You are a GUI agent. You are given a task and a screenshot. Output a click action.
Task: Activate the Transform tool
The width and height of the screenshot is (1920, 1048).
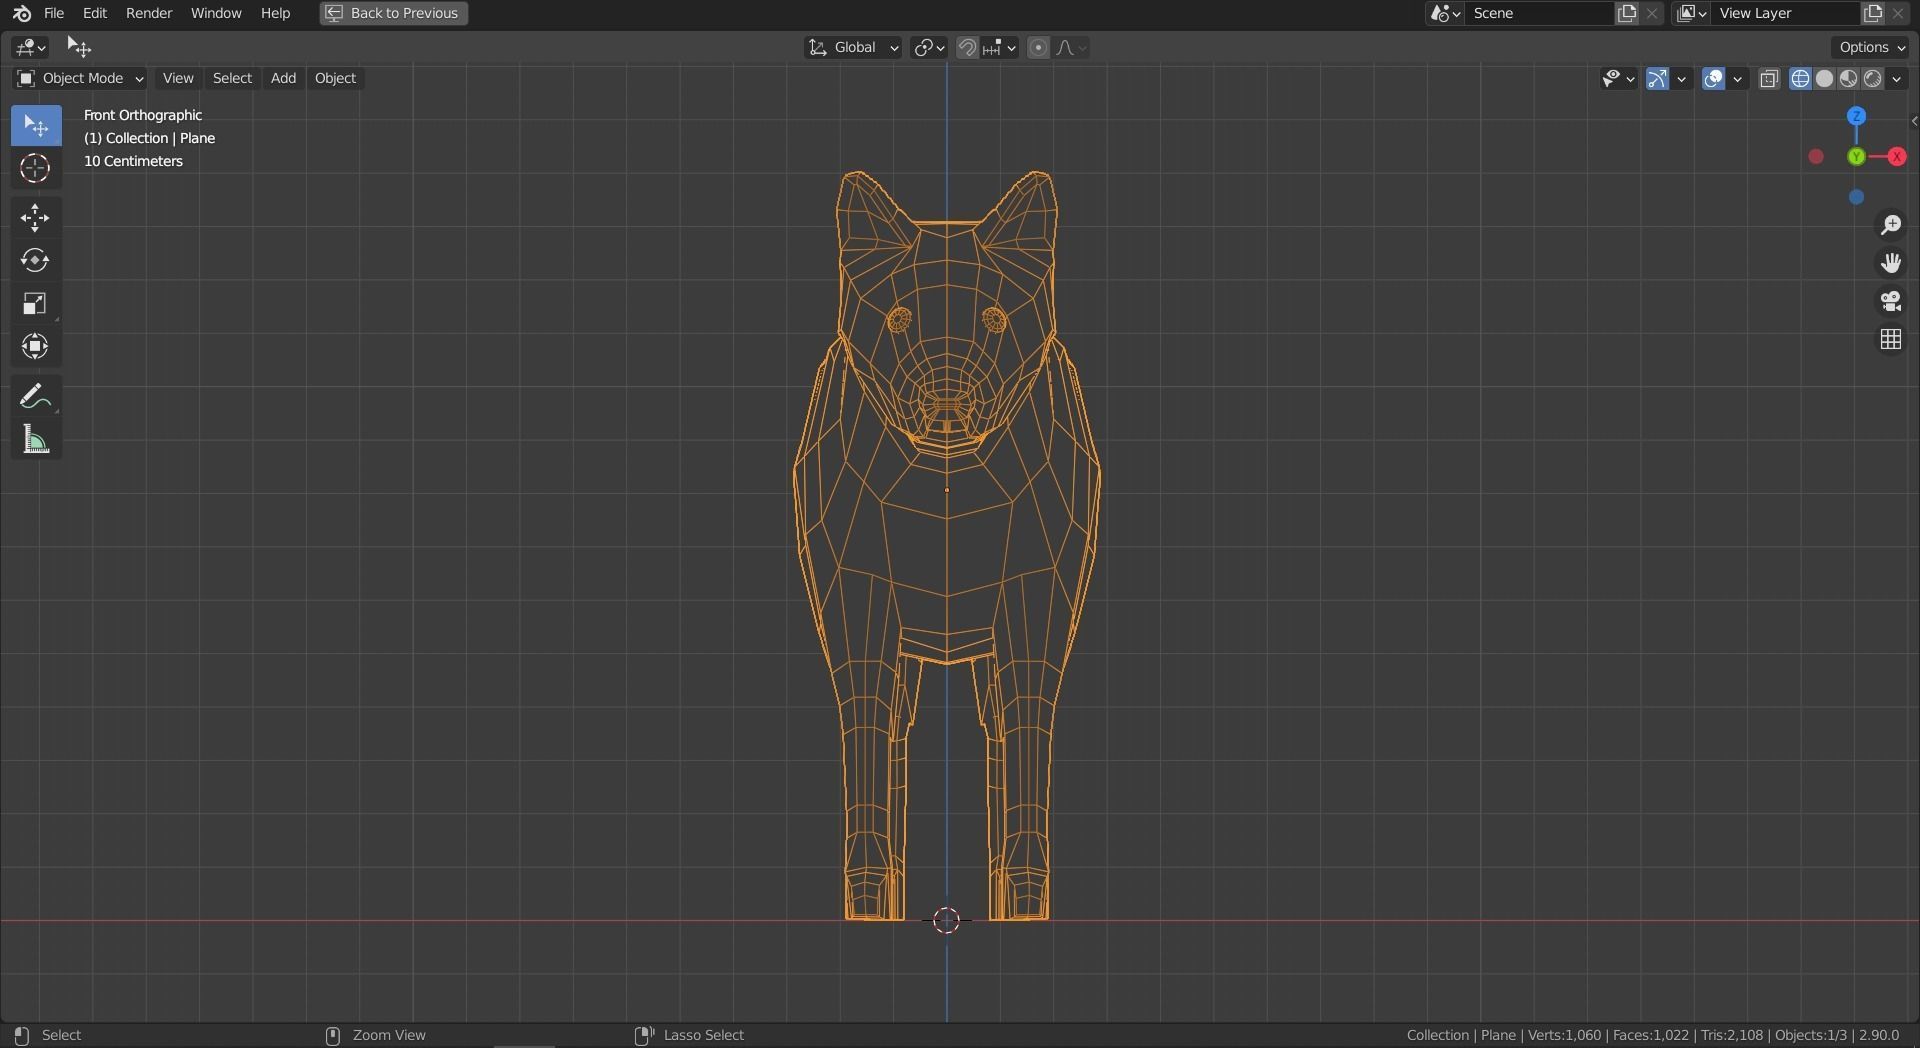(x=36, y=347)
